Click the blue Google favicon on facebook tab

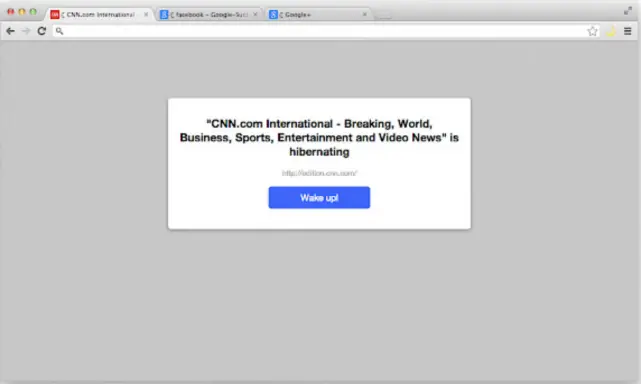tap(164, 15)
